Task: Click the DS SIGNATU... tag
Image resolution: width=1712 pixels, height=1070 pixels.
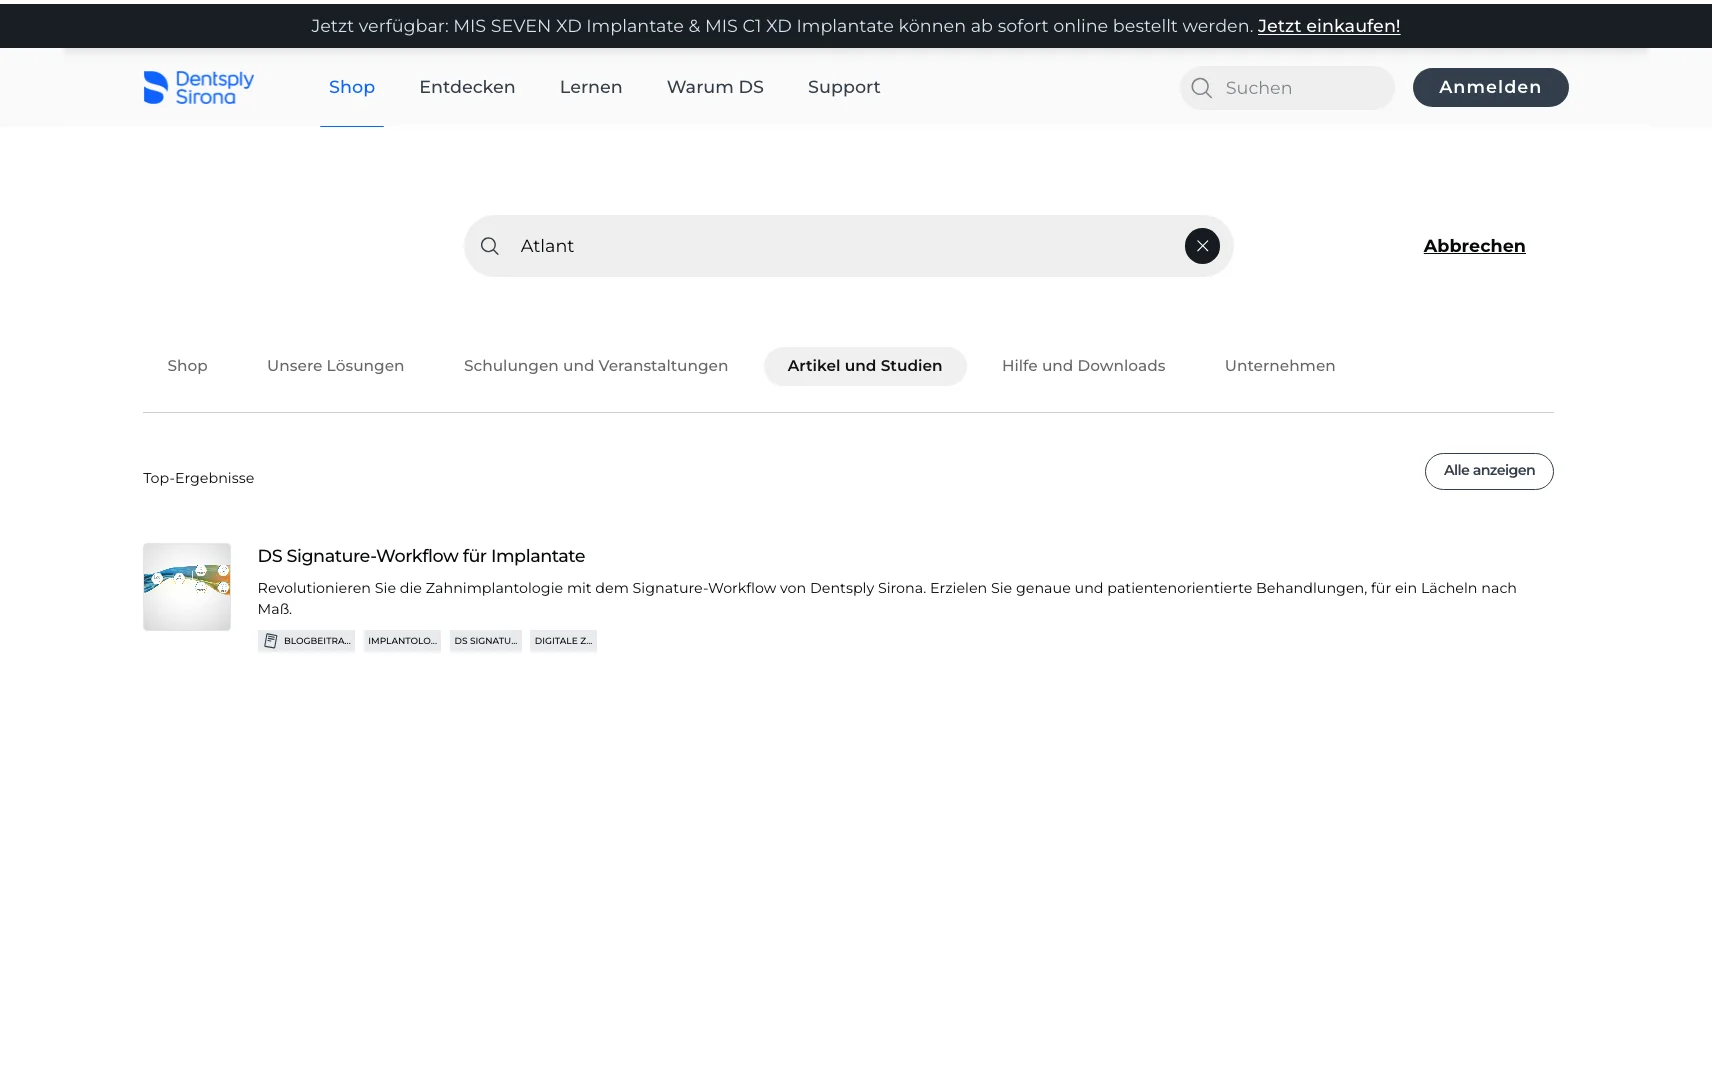Action: pyautogui.click(x=486, y=641)
